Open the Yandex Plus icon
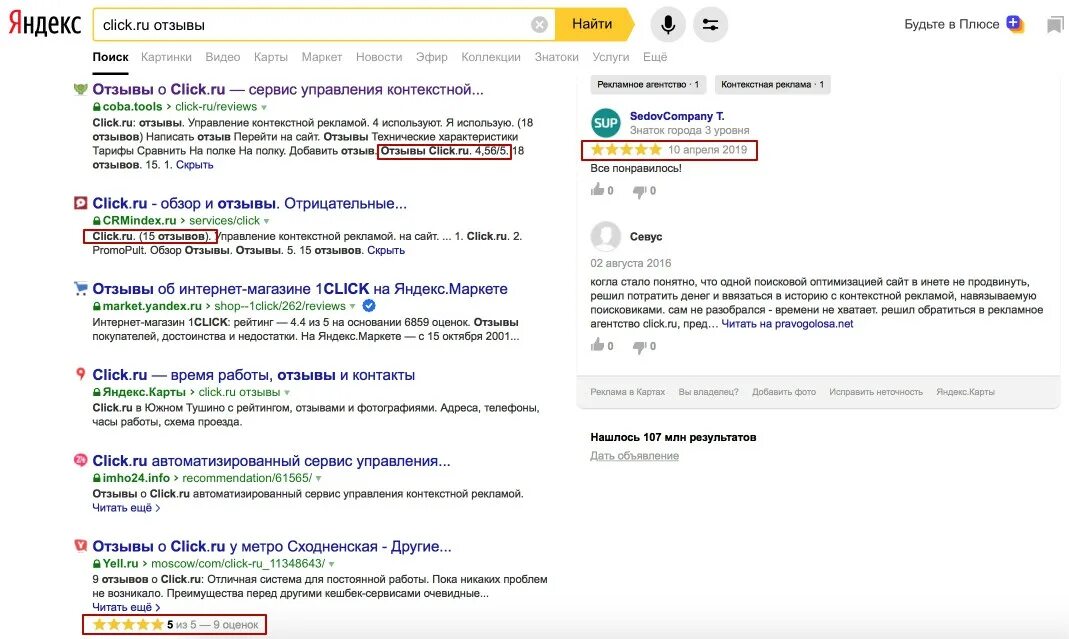Screen dimensions: 1069x639 (x=1015, y=25)
